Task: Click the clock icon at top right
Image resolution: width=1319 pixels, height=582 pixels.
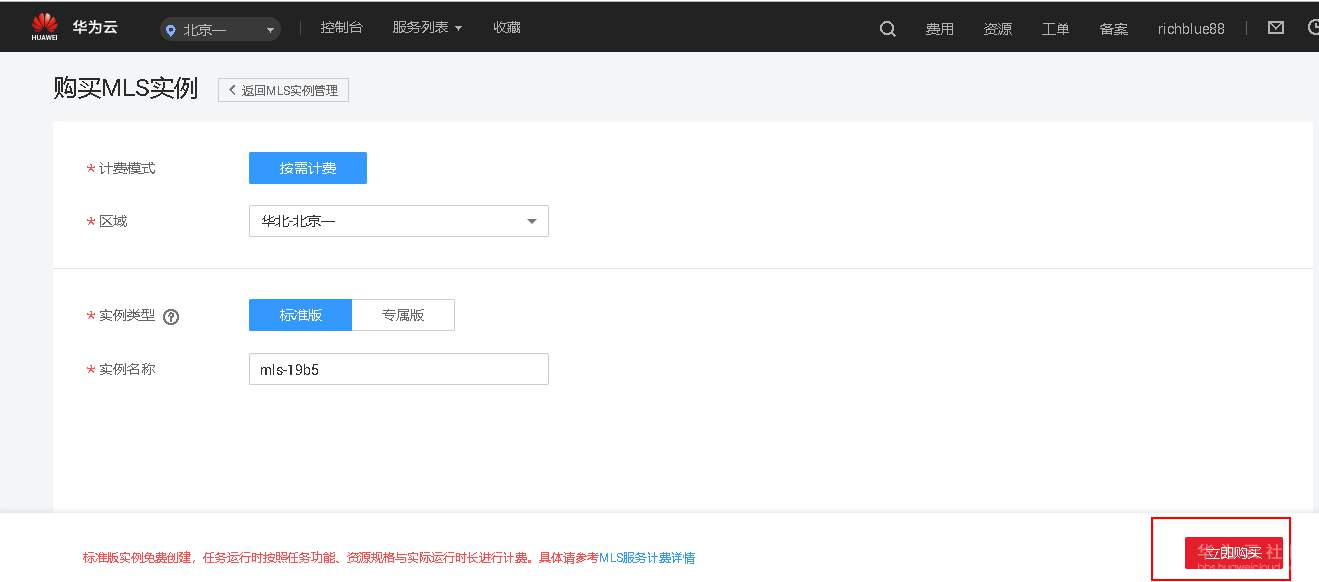Action: (x=1313, y=28)
